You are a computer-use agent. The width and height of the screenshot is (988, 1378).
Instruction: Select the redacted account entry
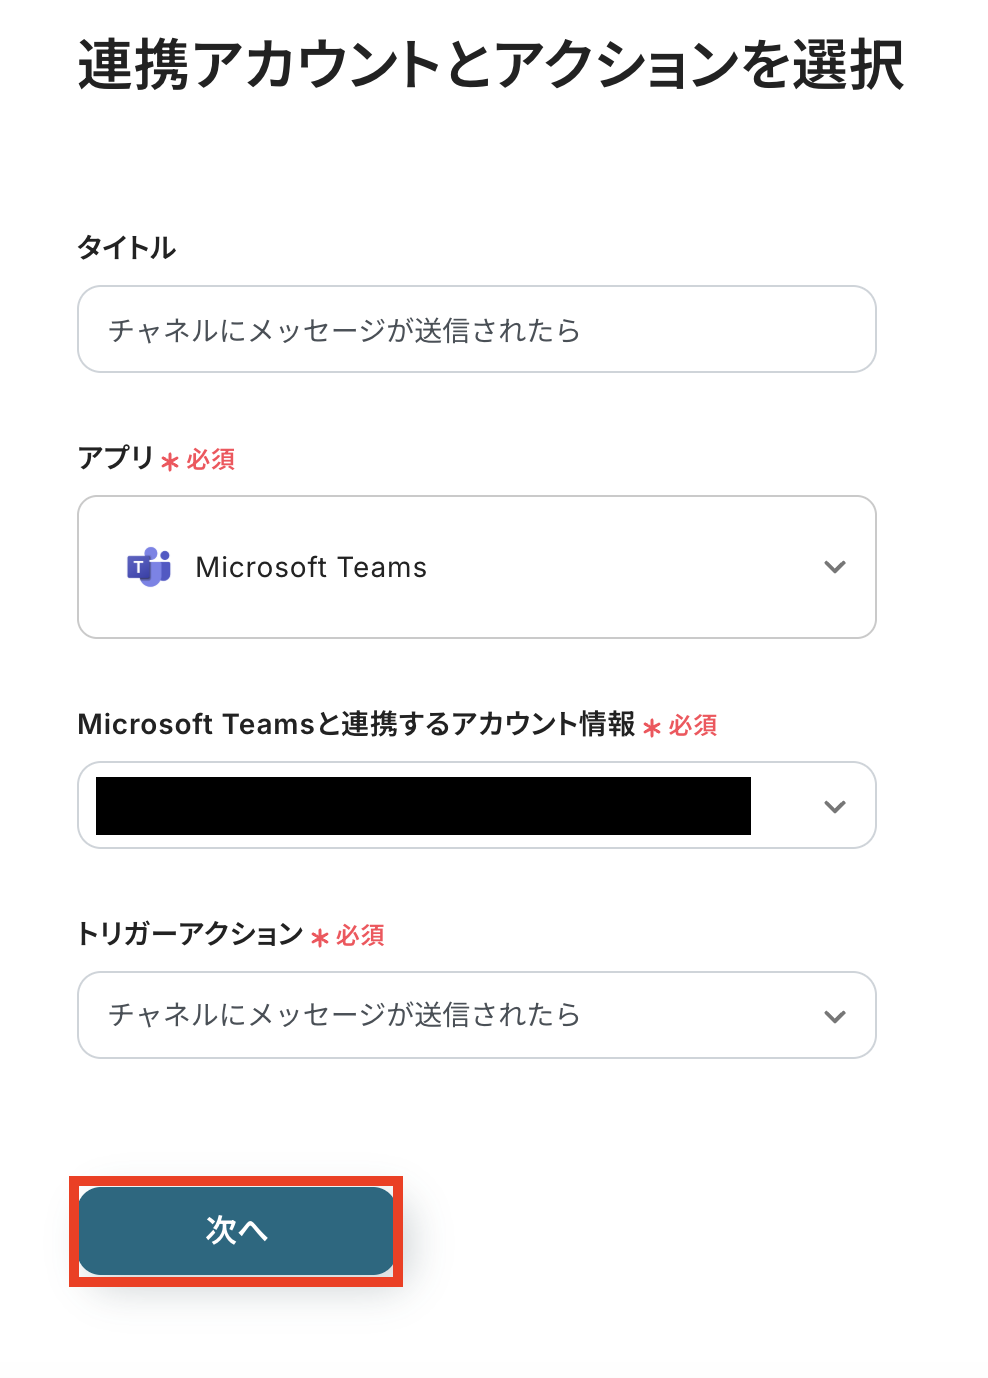(x=423, y=806)
